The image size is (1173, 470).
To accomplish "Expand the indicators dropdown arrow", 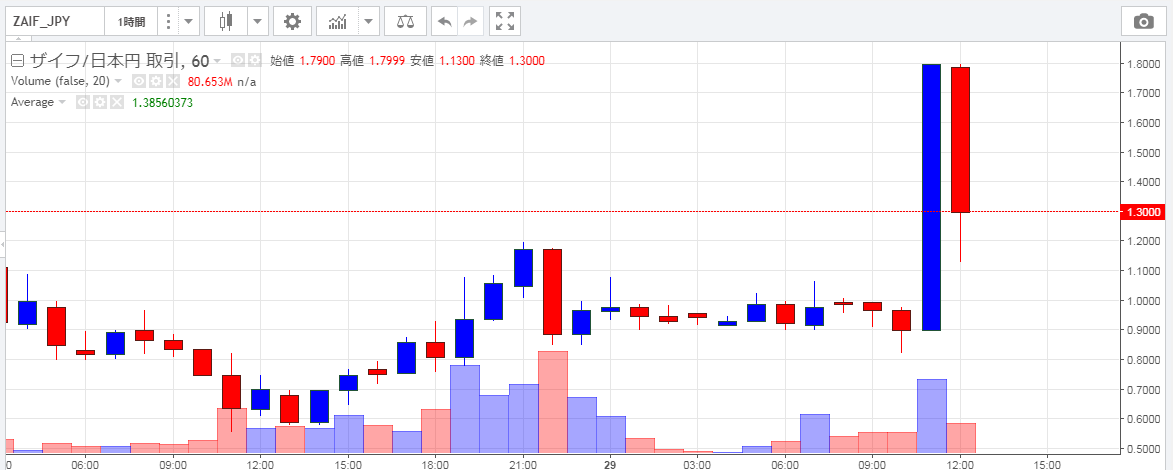I will [x=370, y=22].
